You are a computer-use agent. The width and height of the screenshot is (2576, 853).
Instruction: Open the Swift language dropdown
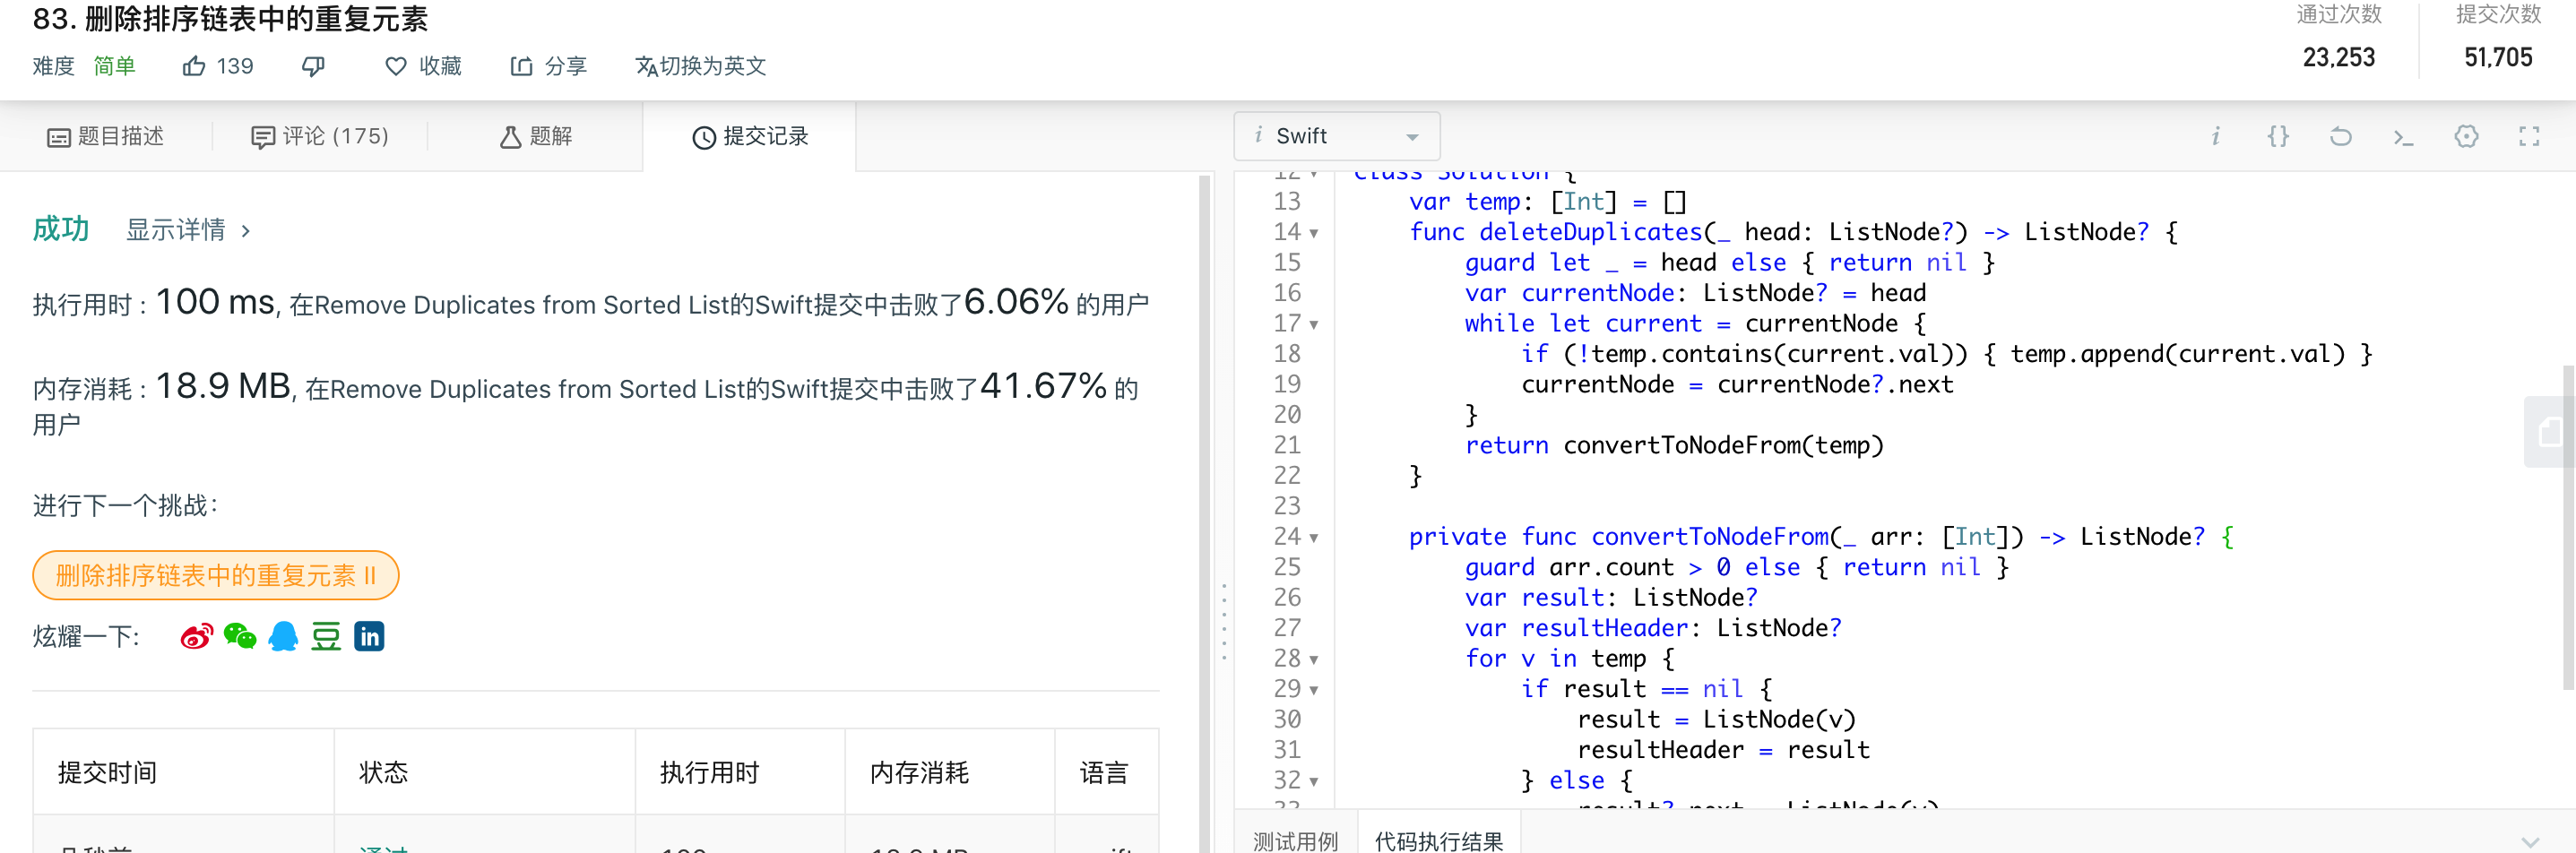coord(1337,136)
